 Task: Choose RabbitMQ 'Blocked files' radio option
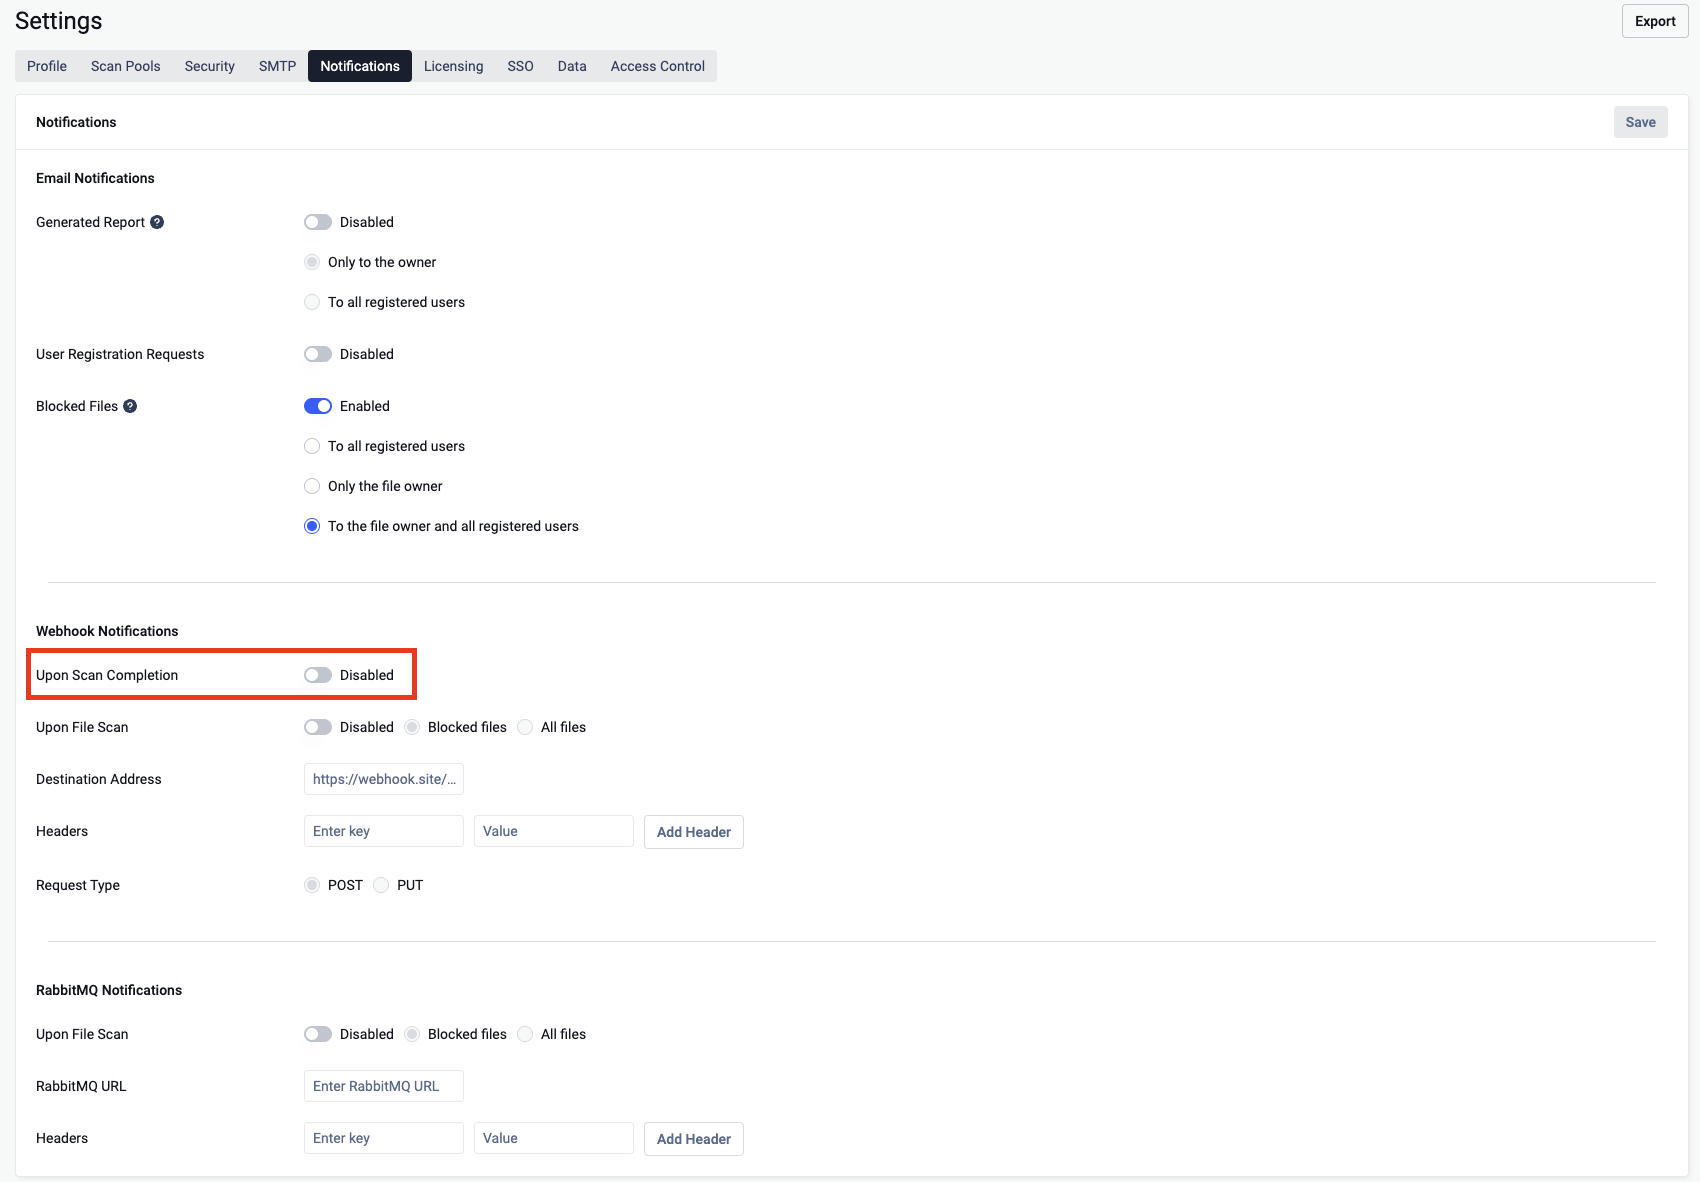click(412, 1034)
